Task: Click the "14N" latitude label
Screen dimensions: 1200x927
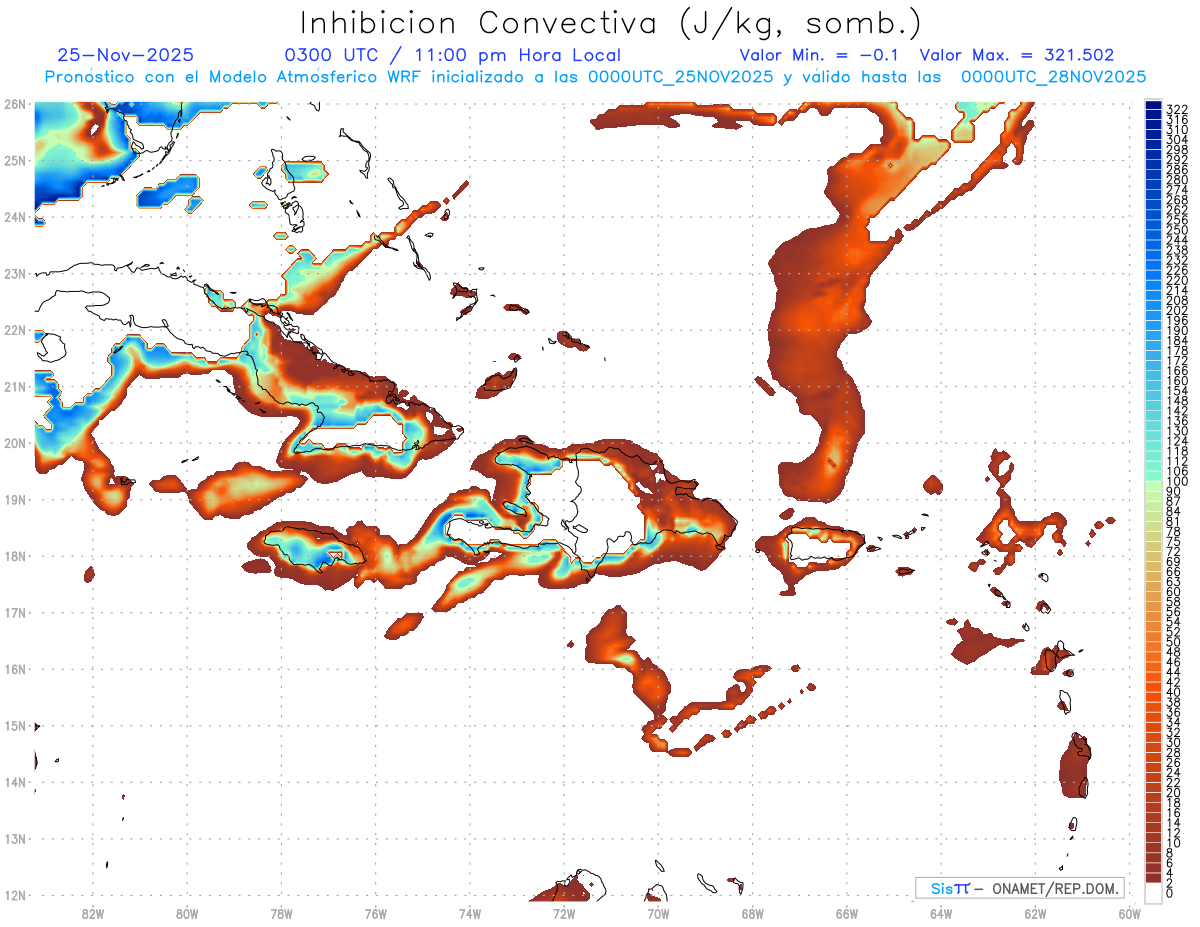Action: coord(14,782)
